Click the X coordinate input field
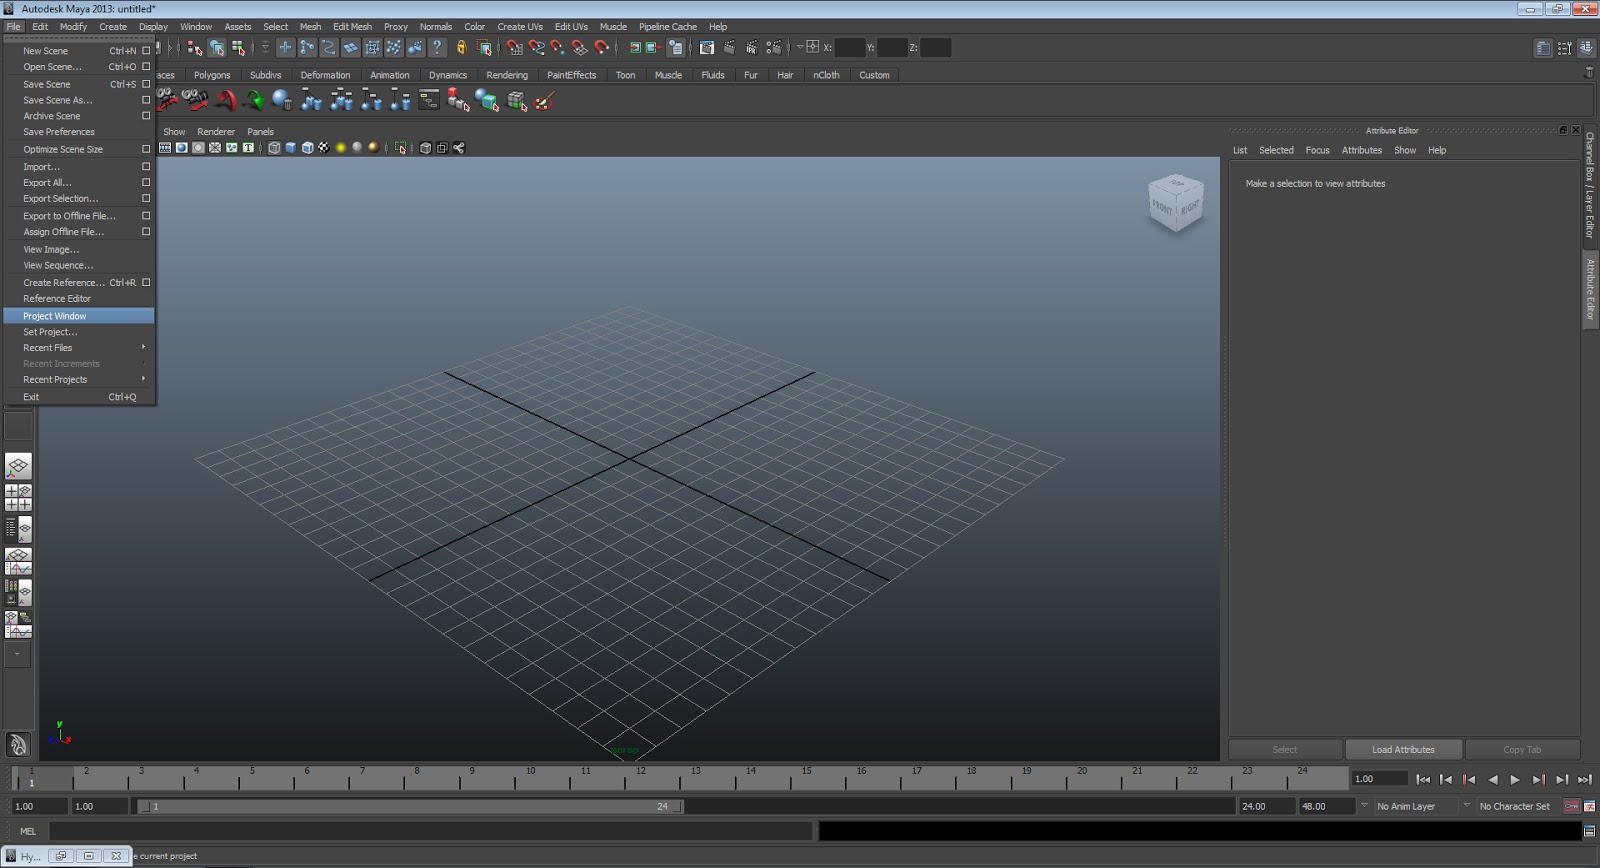The image size is (1600, 868). (850, 47)
